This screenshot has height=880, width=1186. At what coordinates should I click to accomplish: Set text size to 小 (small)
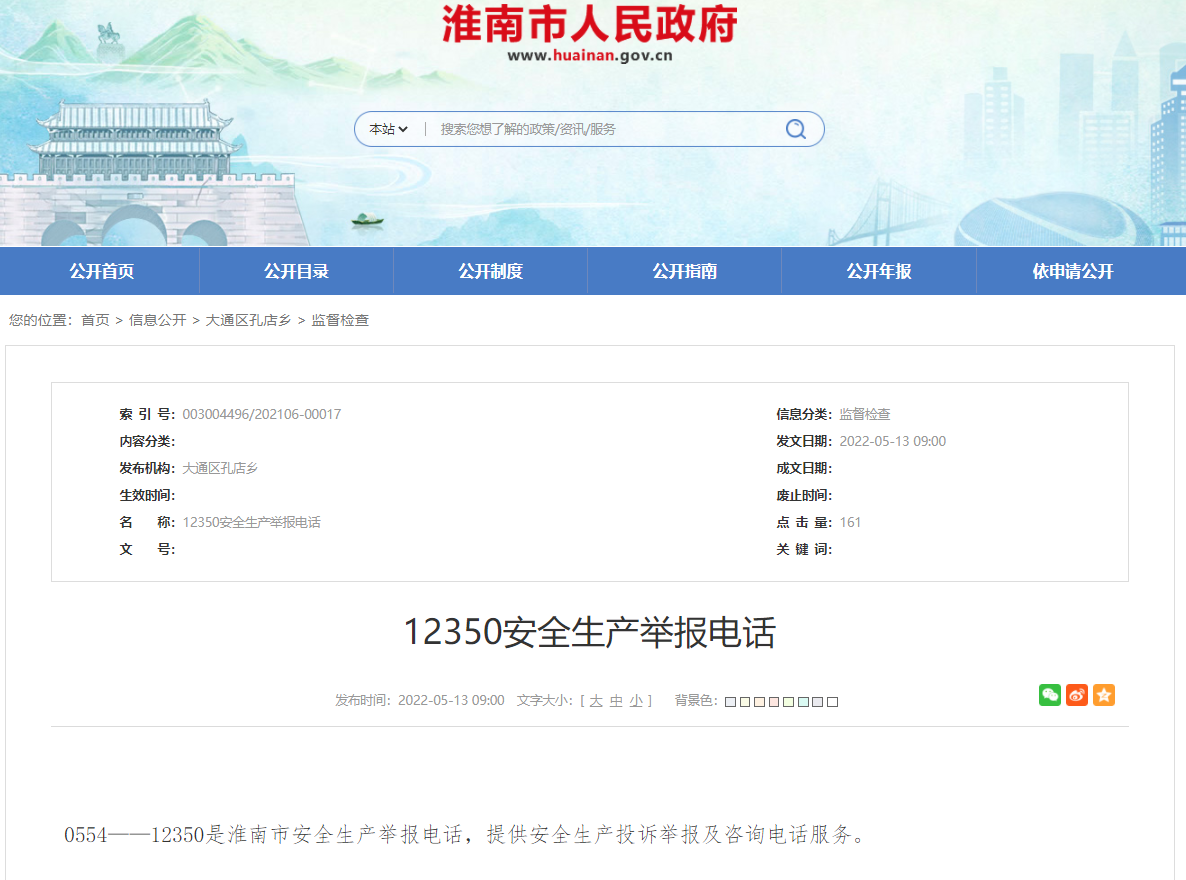(x=636, y=701)
